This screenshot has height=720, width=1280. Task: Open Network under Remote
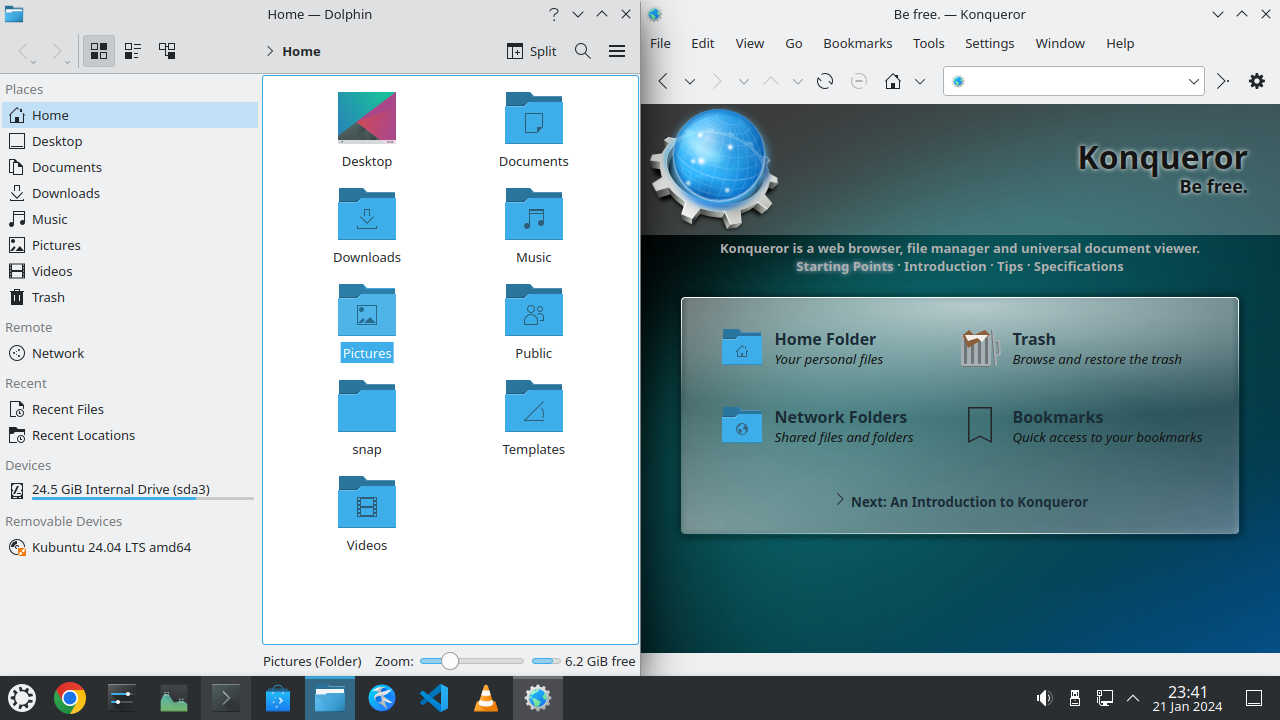coord(129,353)
